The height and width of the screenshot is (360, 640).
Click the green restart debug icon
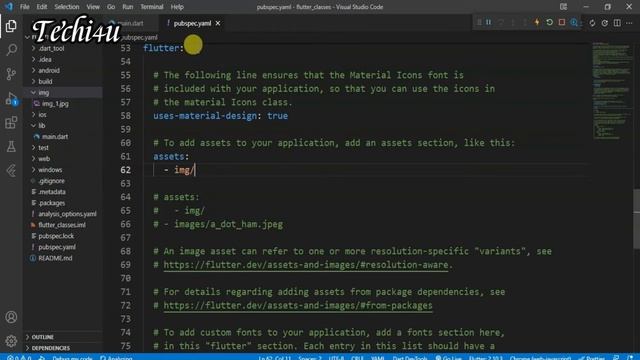tap(549, 22)
